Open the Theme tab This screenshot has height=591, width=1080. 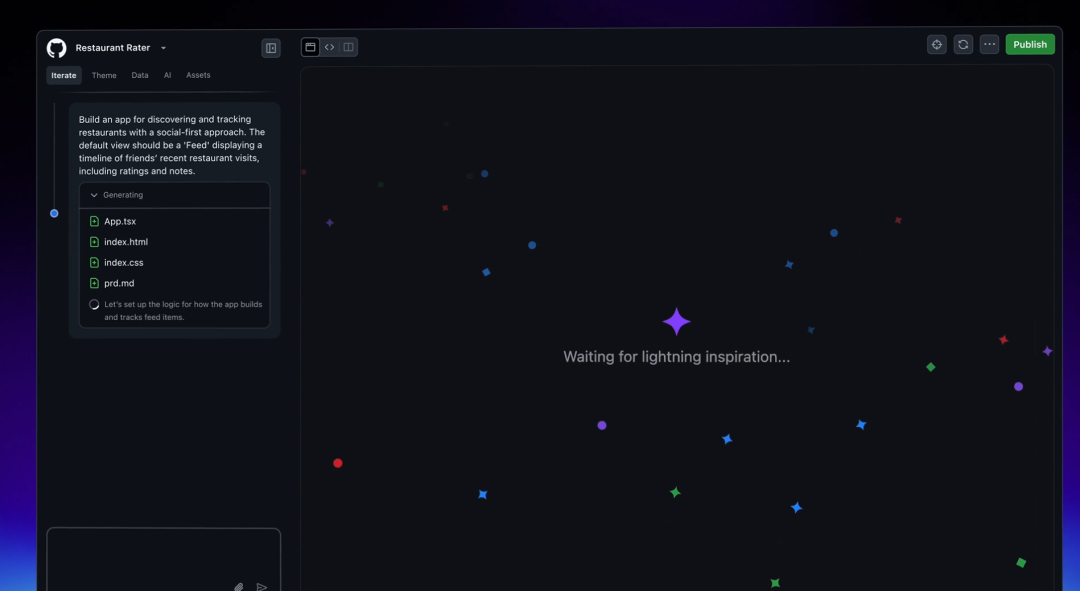pos(104,75)
